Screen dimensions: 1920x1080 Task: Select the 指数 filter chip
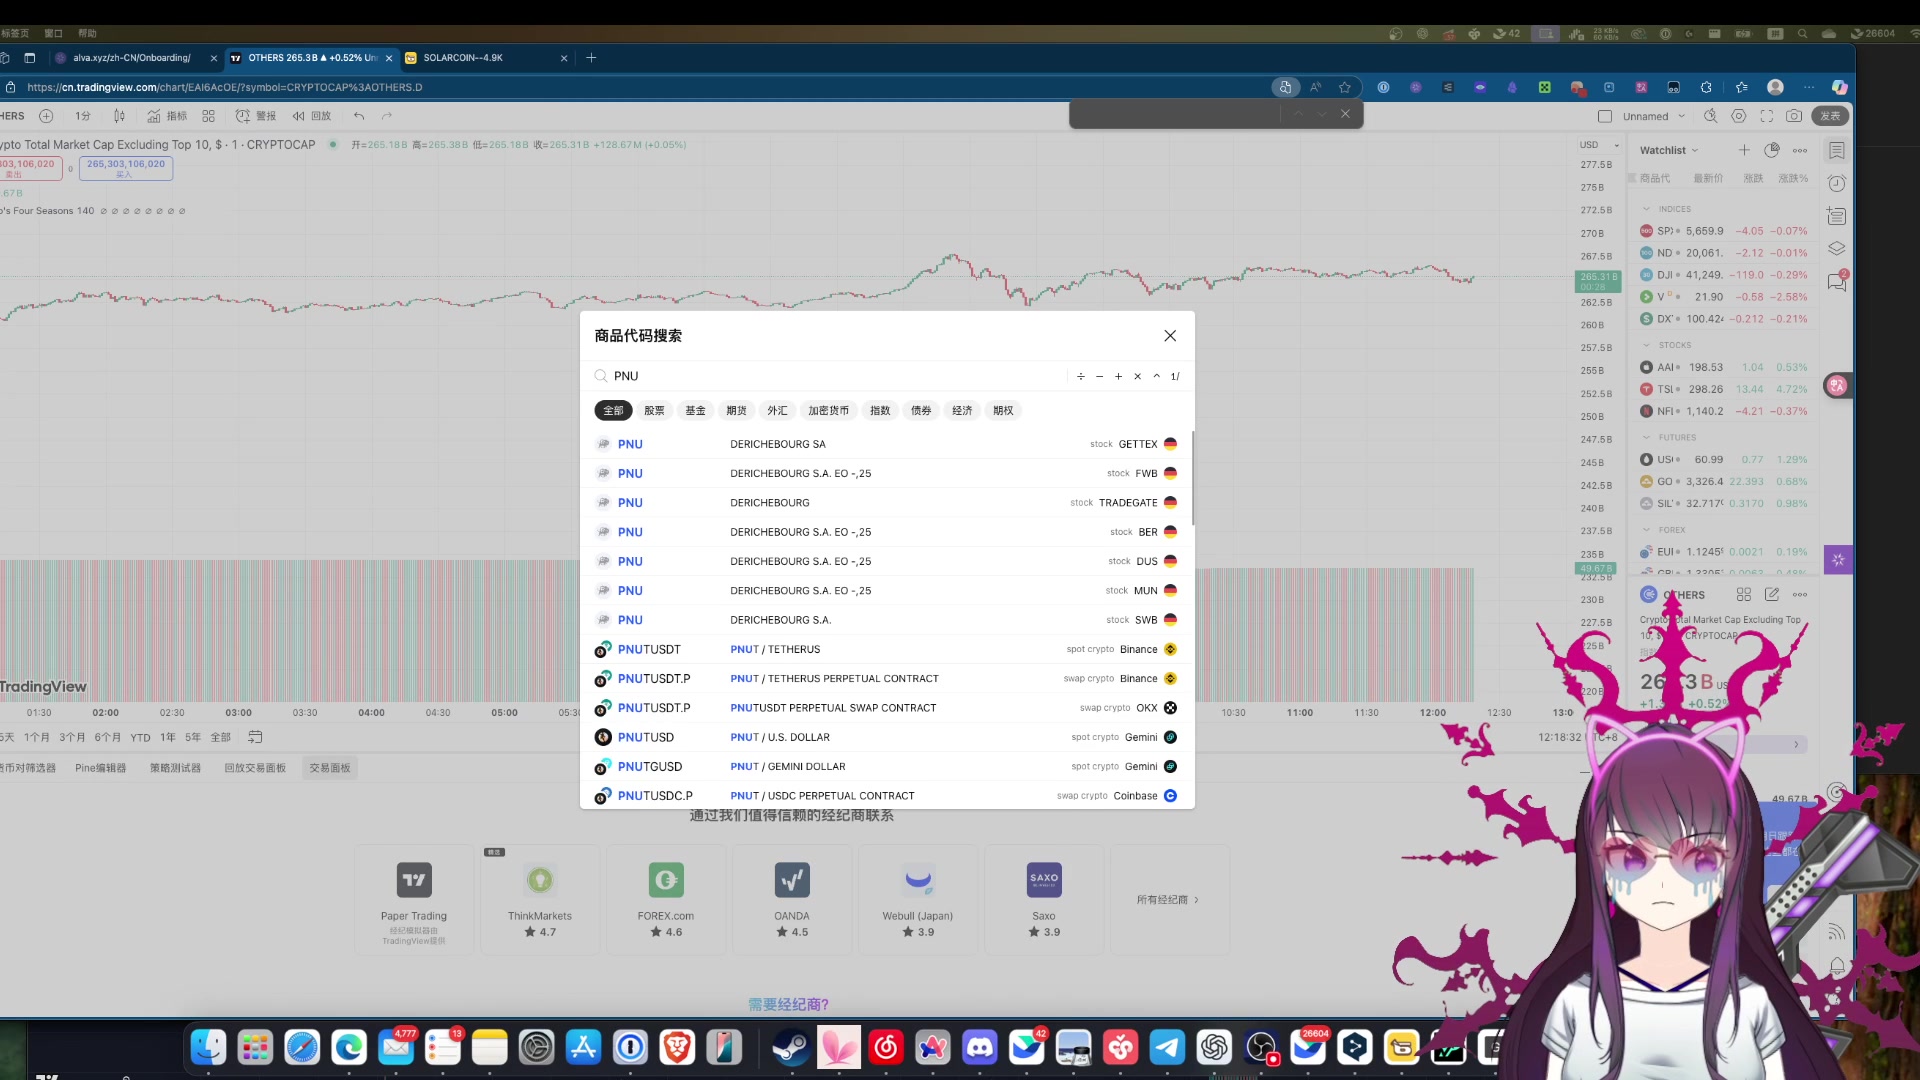880,411
